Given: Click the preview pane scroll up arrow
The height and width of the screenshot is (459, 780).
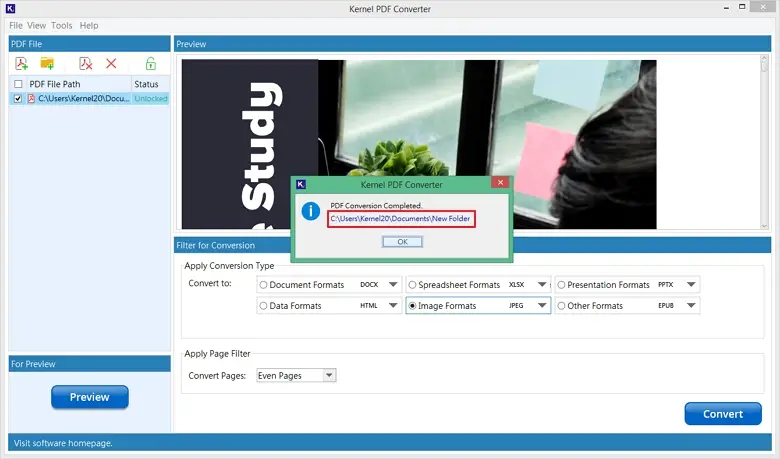Looking at the screenshot, I should pos(764,60).
